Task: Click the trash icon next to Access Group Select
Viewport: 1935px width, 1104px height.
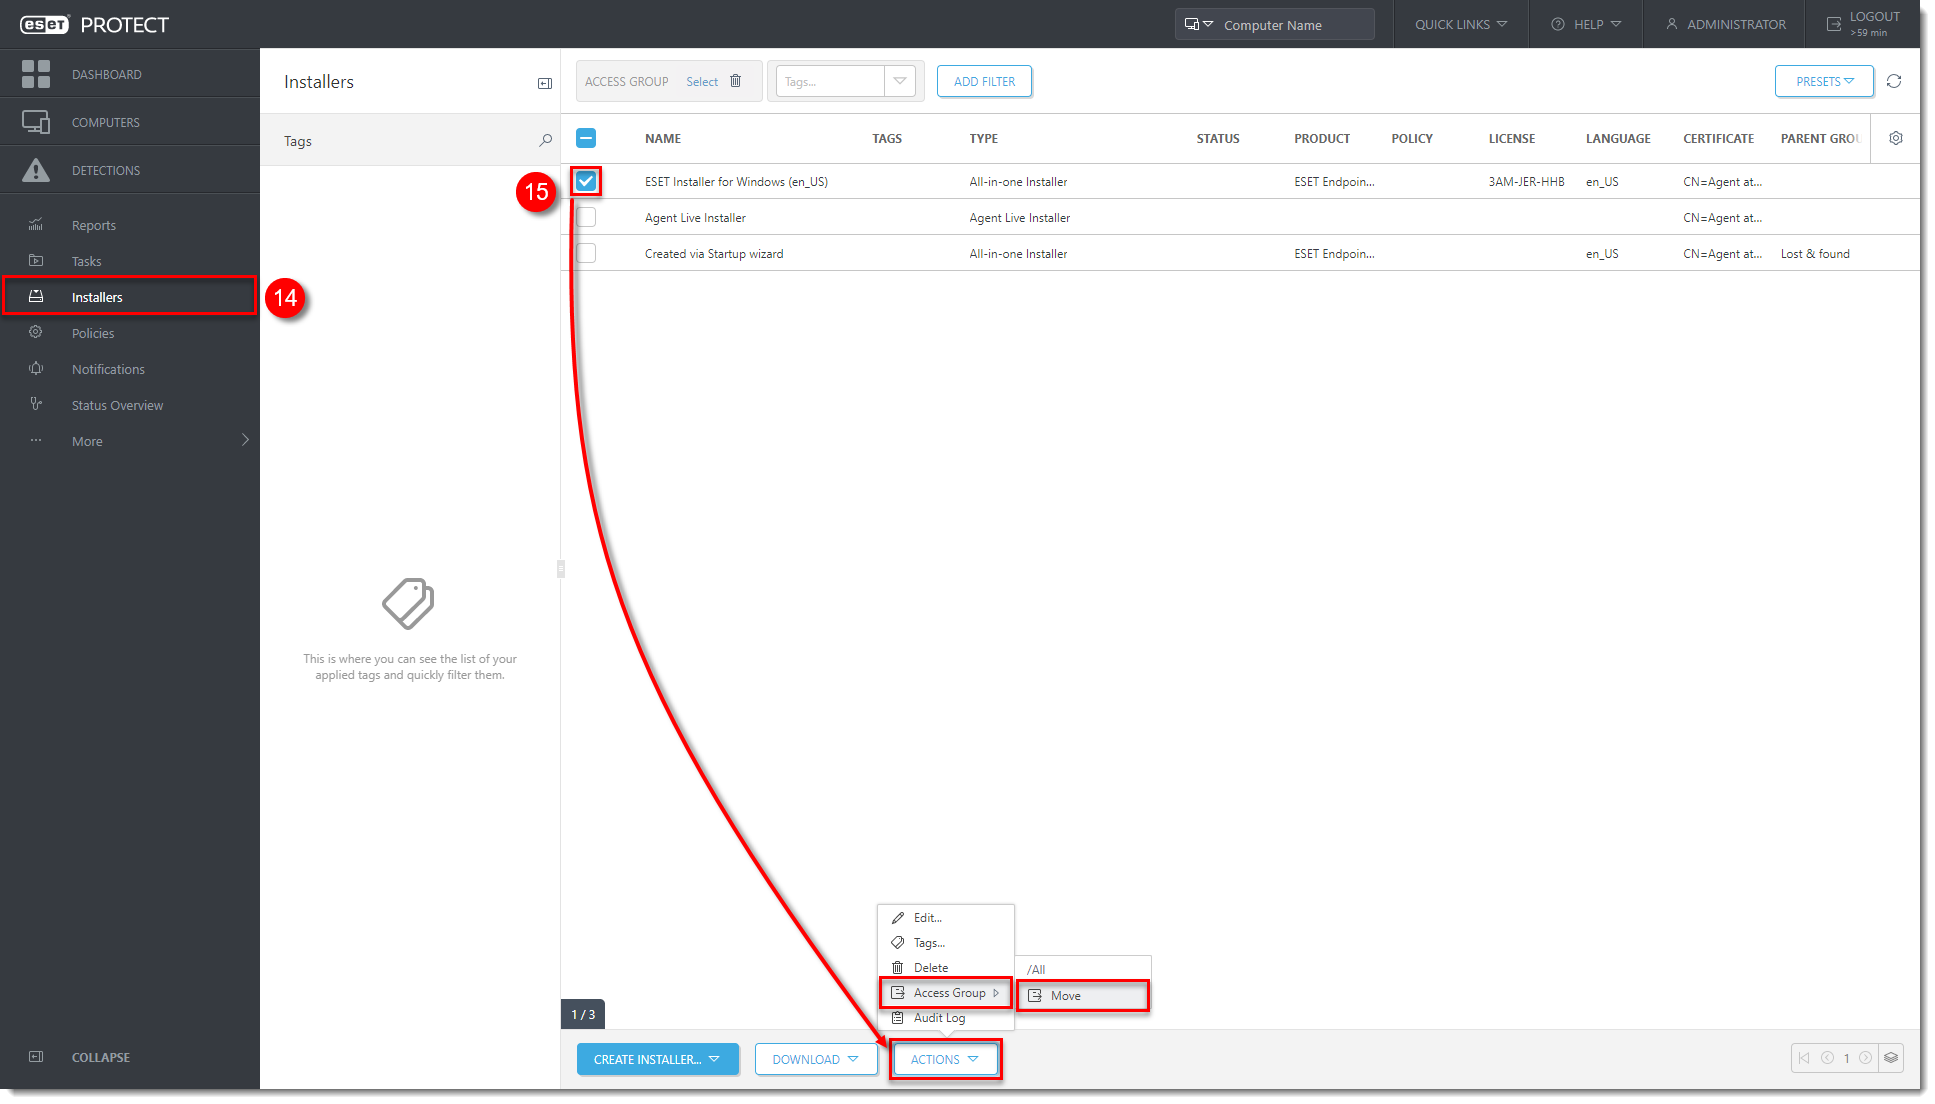Action: [x=735, y=81]
